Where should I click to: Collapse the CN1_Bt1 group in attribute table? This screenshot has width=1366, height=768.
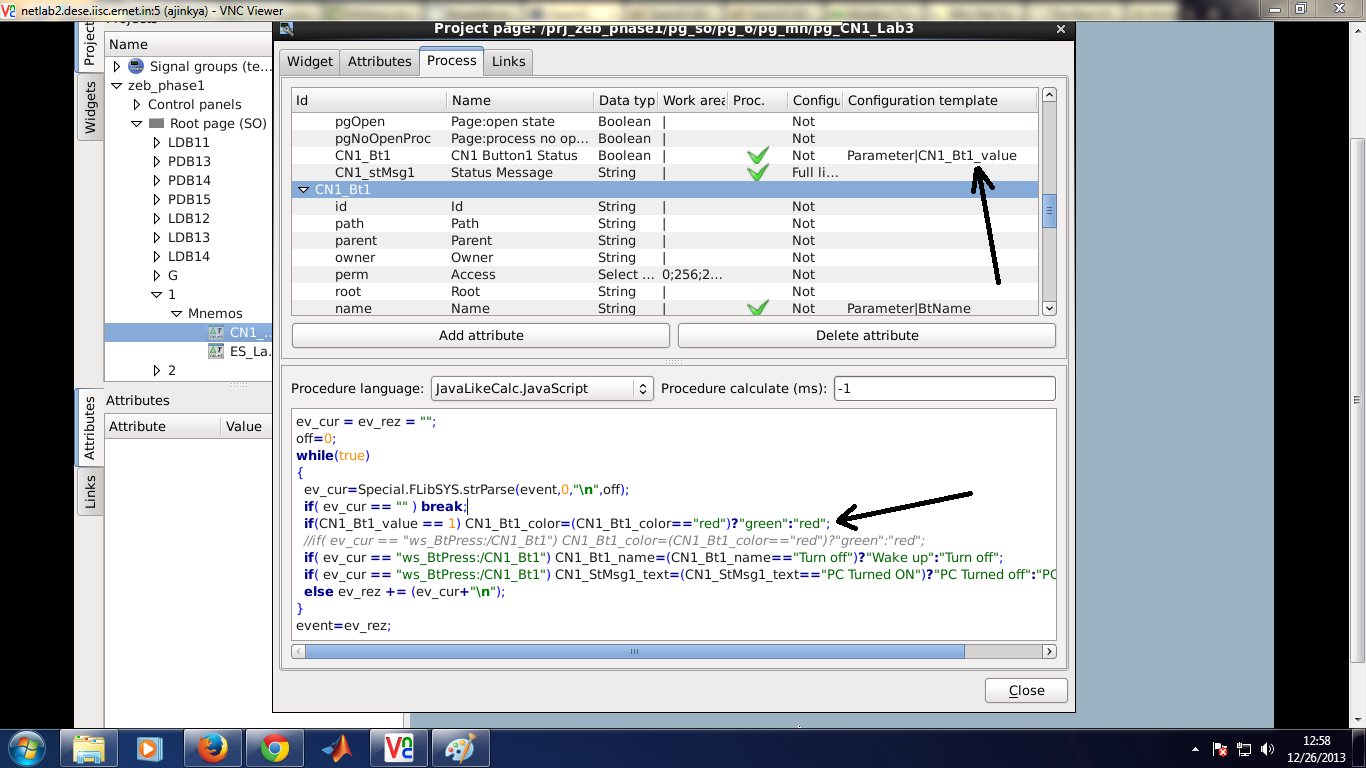(304, 190)
